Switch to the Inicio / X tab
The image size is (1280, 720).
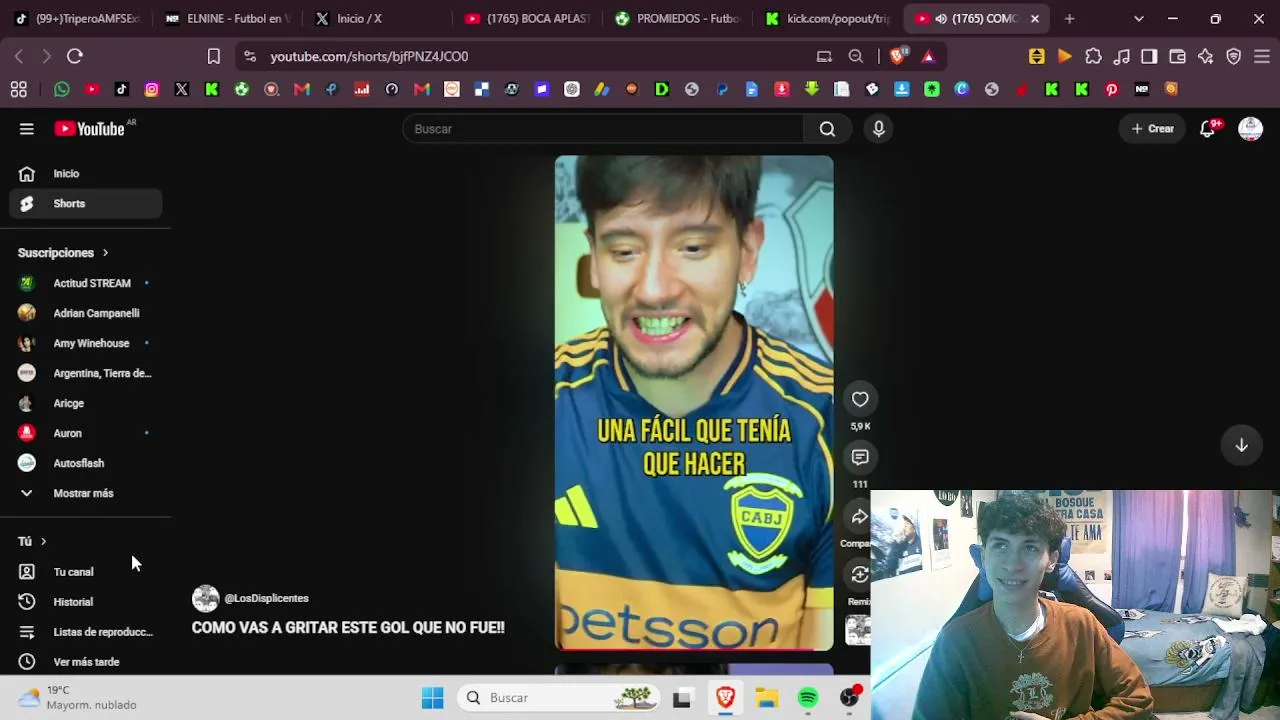tap(378, 18)
